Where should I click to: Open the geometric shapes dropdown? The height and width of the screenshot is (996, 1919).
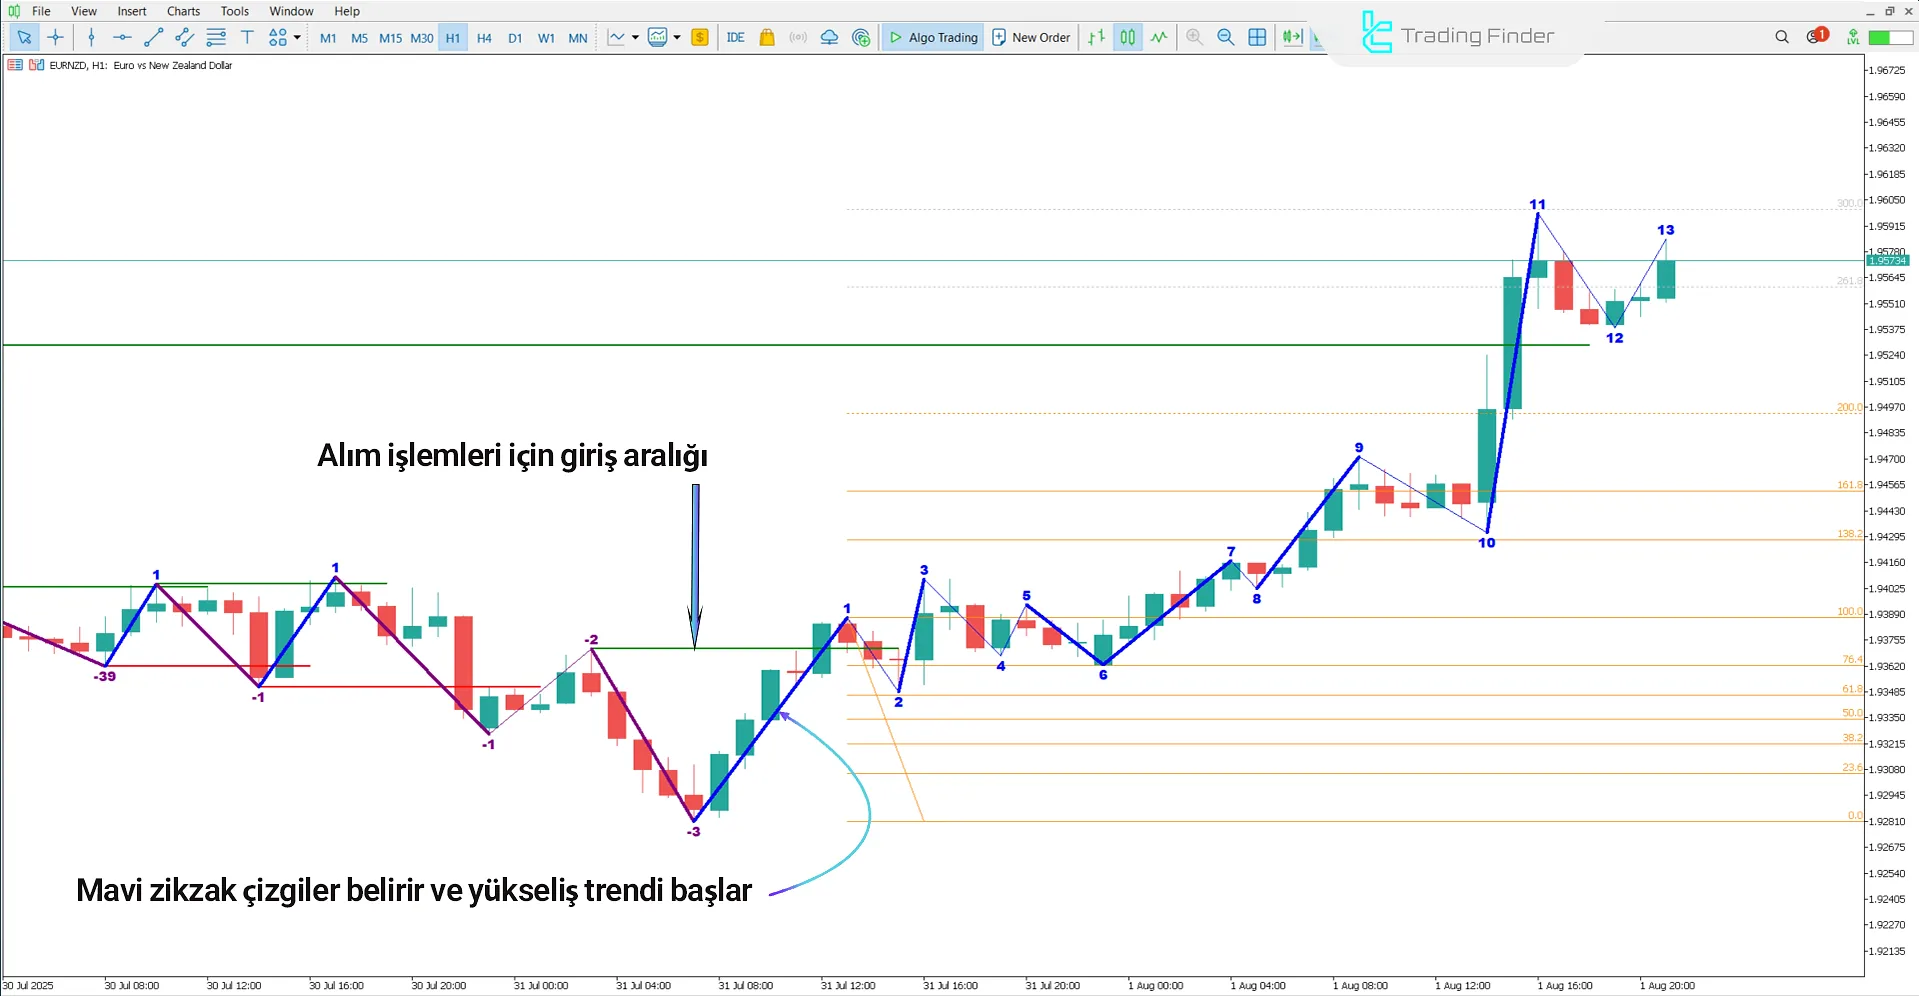pos(296,37)
